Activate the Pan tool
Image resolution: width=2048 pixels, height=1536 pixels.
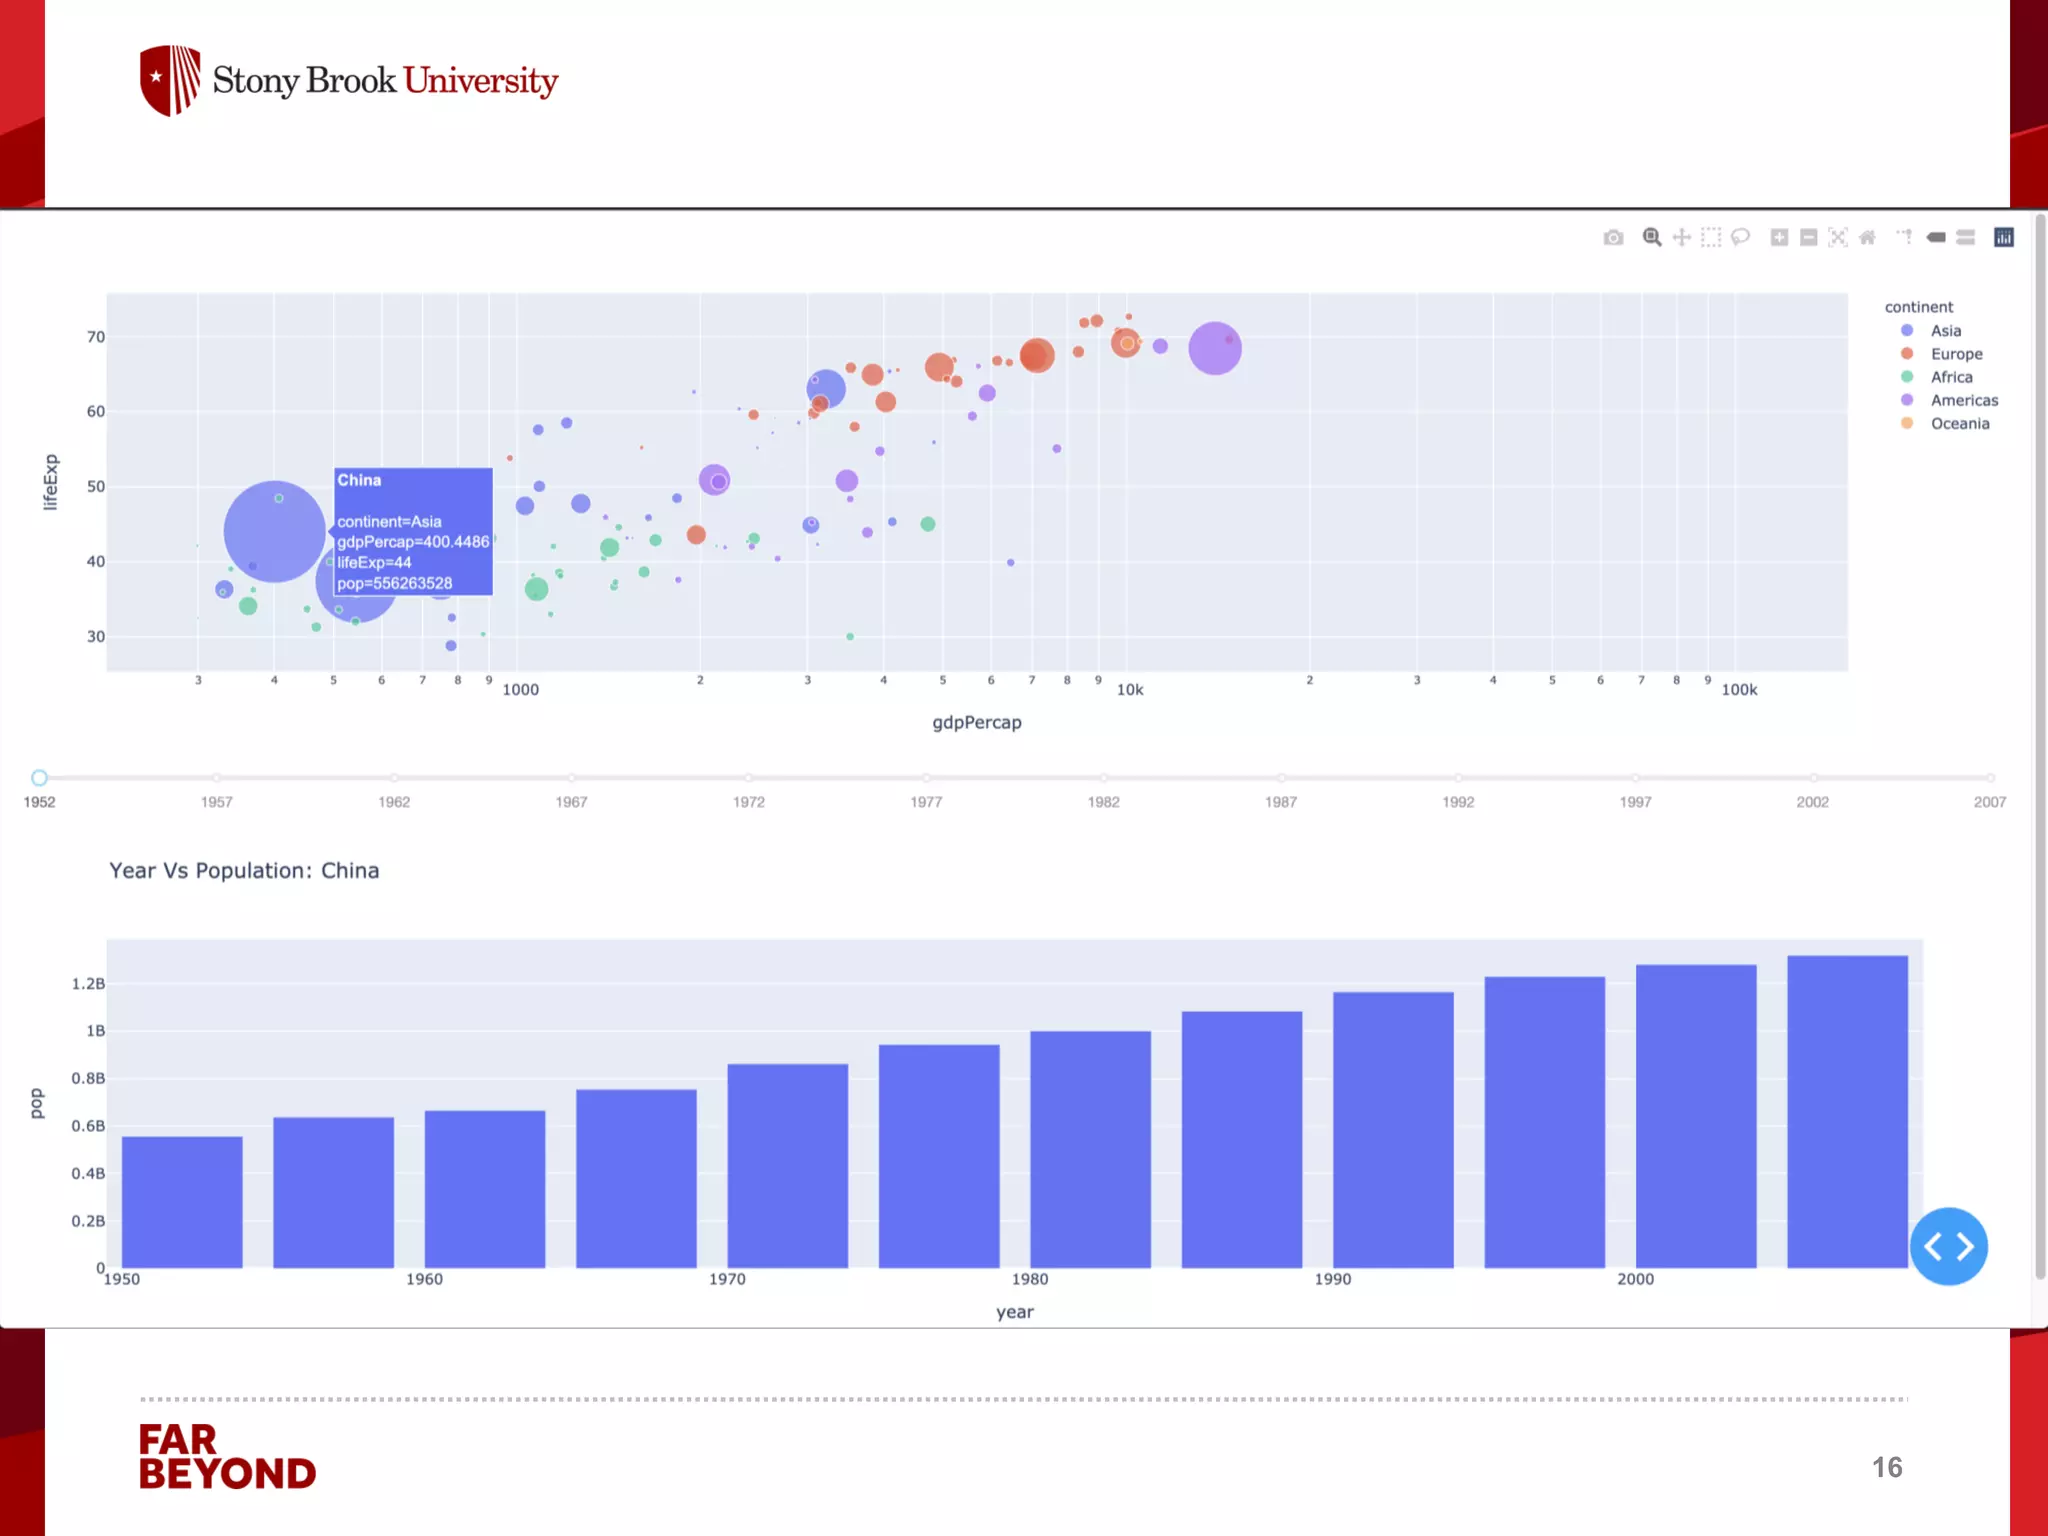1682,237
